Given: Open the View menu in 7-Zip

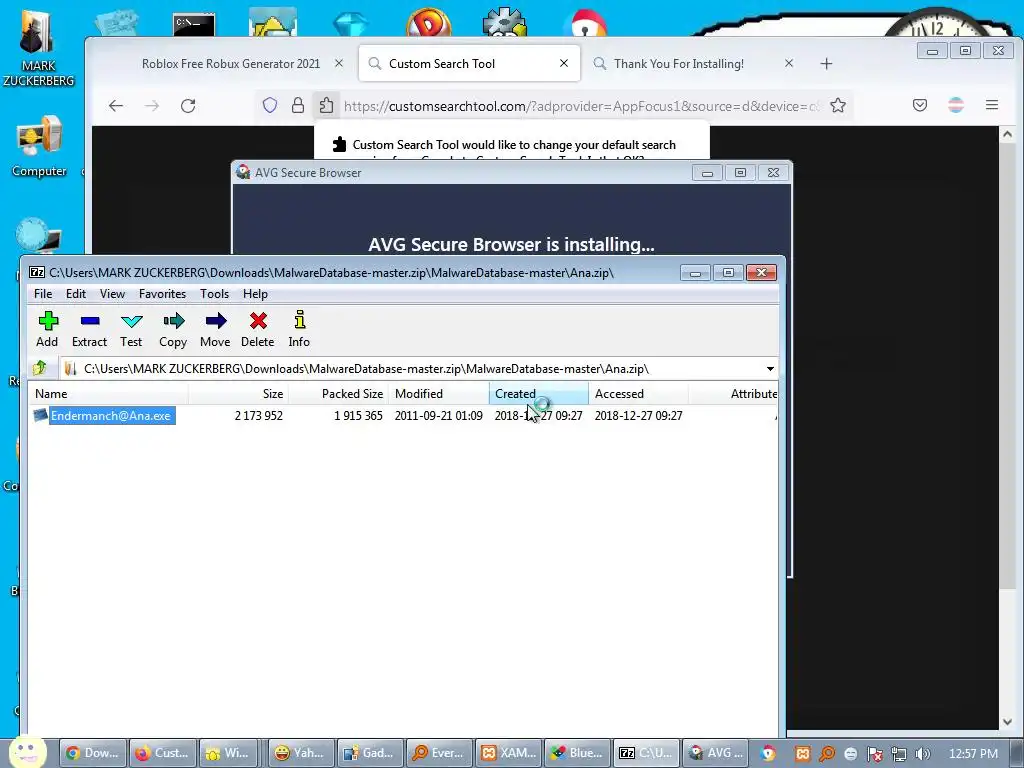Looking at the screenshot, I should tap(112, 294).
